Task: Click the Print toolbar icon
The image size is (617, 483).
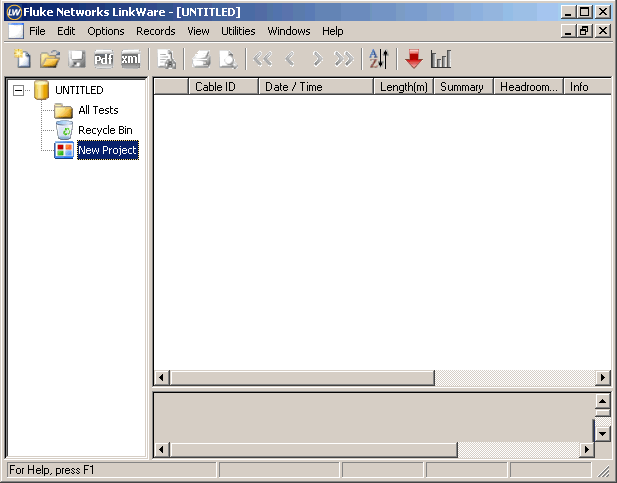Action: (x=201, y=59)
